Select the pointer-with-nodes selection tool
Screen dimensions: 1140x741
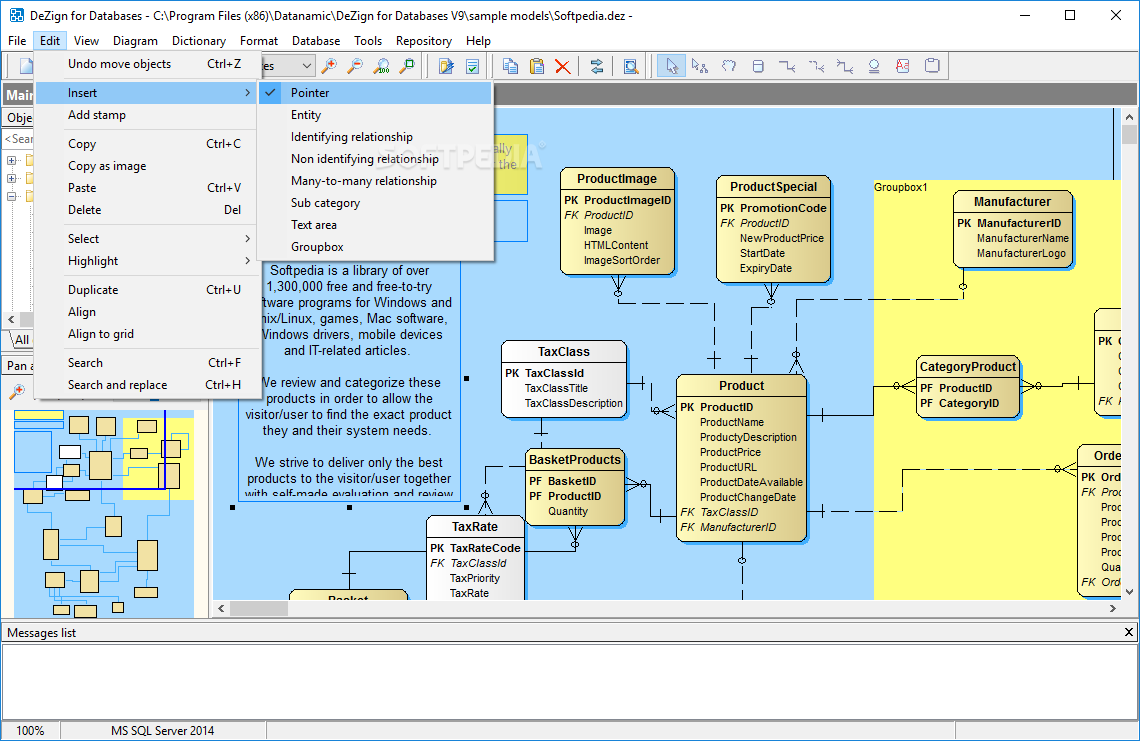699,66
